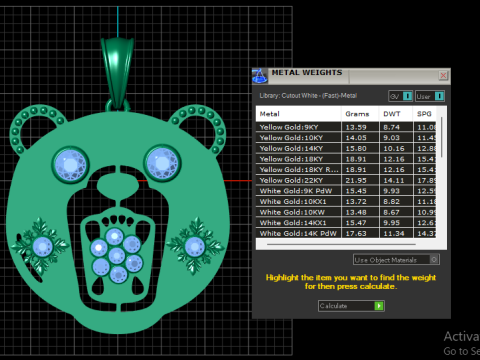Select the bear's left eye gemstone
The width and height of the screenshot is (480, 360).
(70, 165)
